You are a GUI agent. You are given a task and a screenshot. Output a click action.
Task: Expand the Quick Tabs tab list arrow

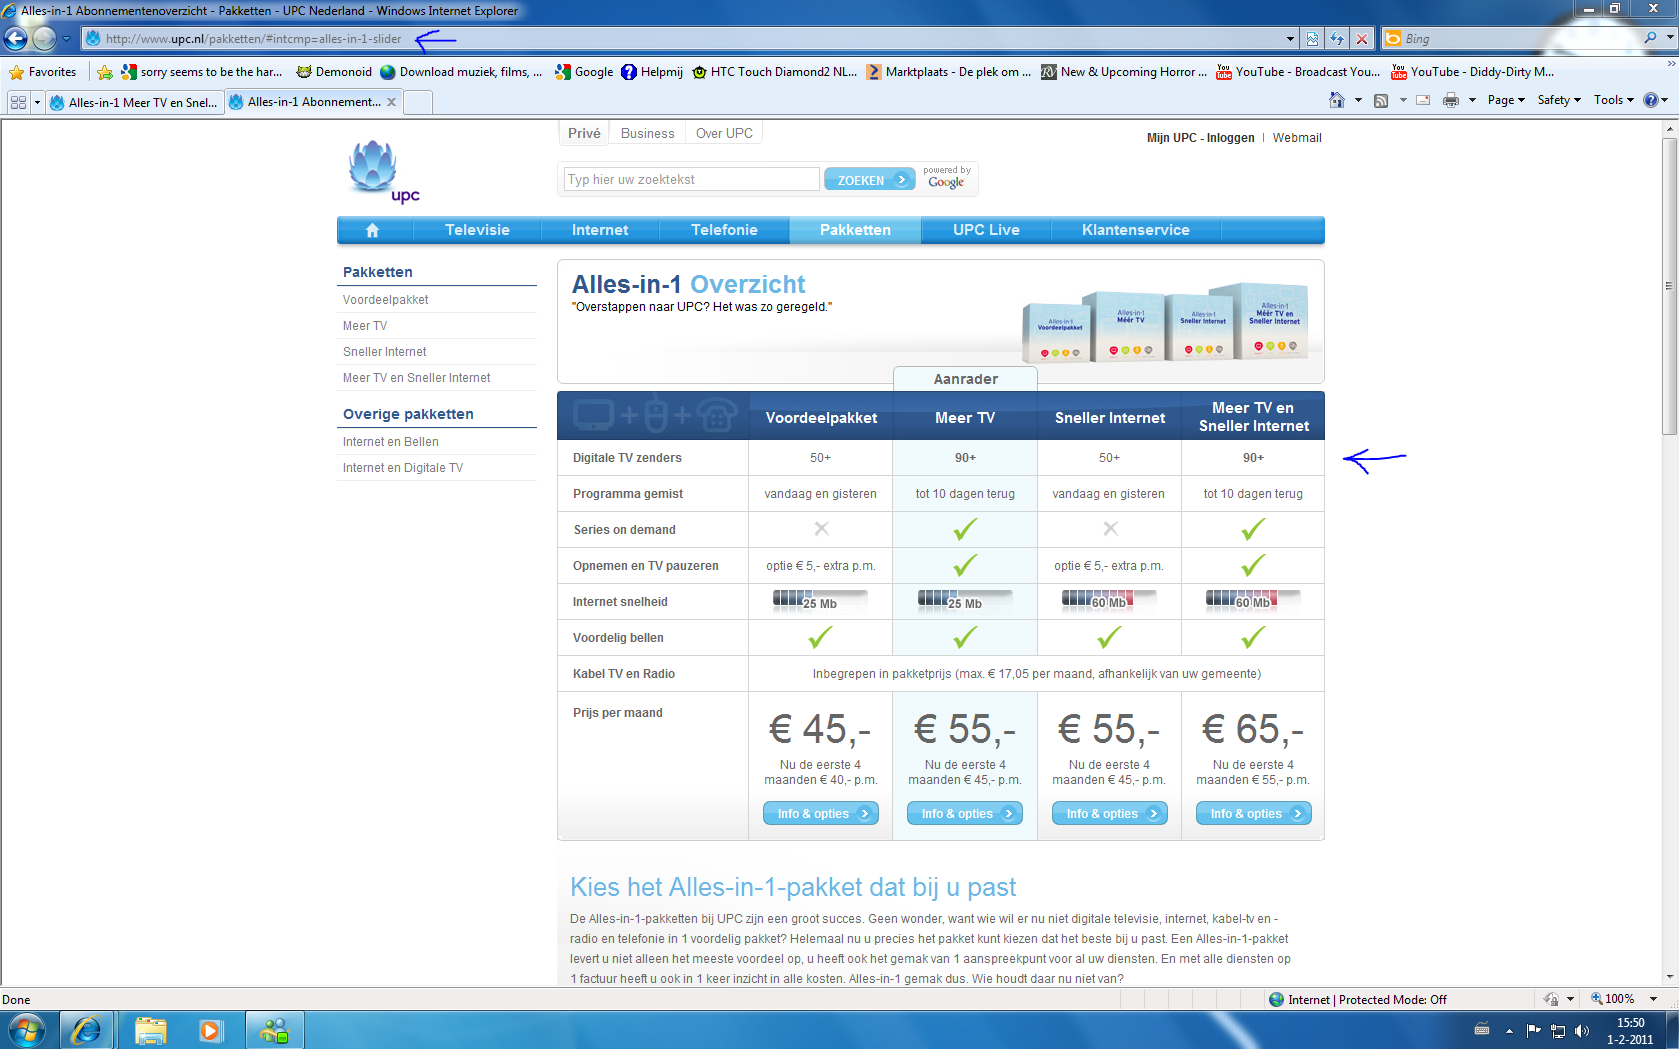click(37, 102)
